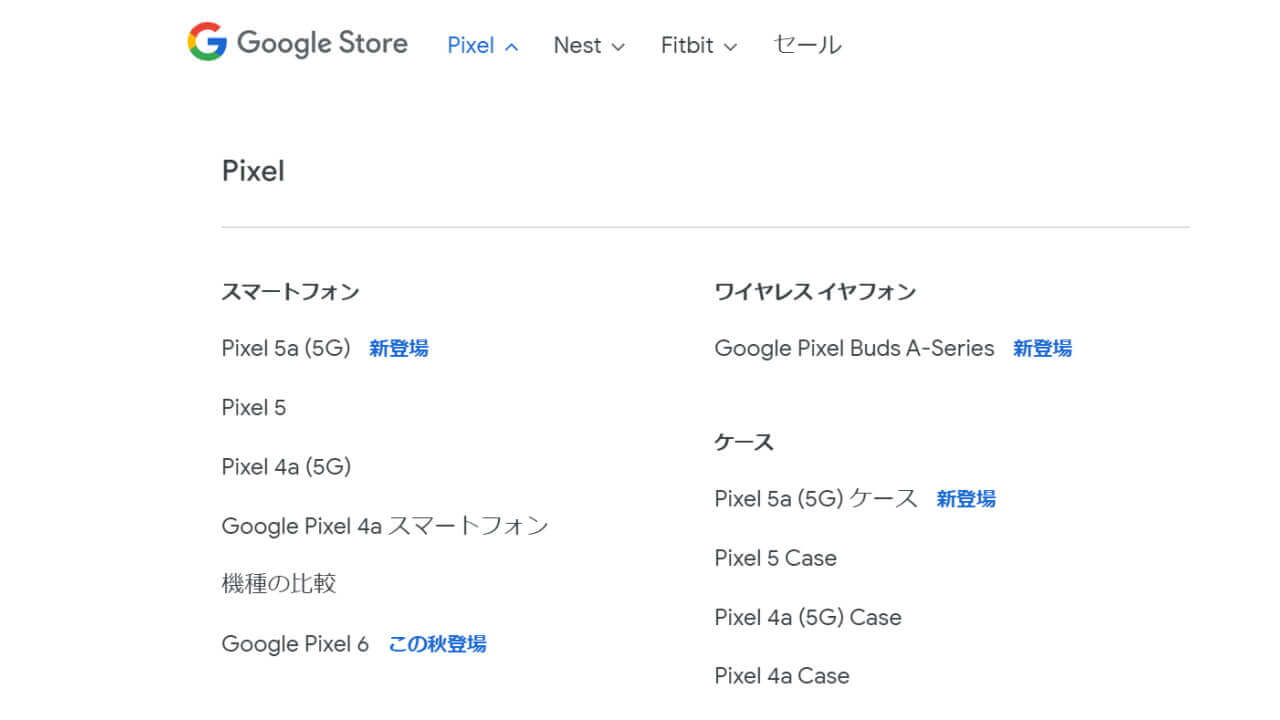
Task: Click the この秋登場 badge
Action: click(437, 643)
